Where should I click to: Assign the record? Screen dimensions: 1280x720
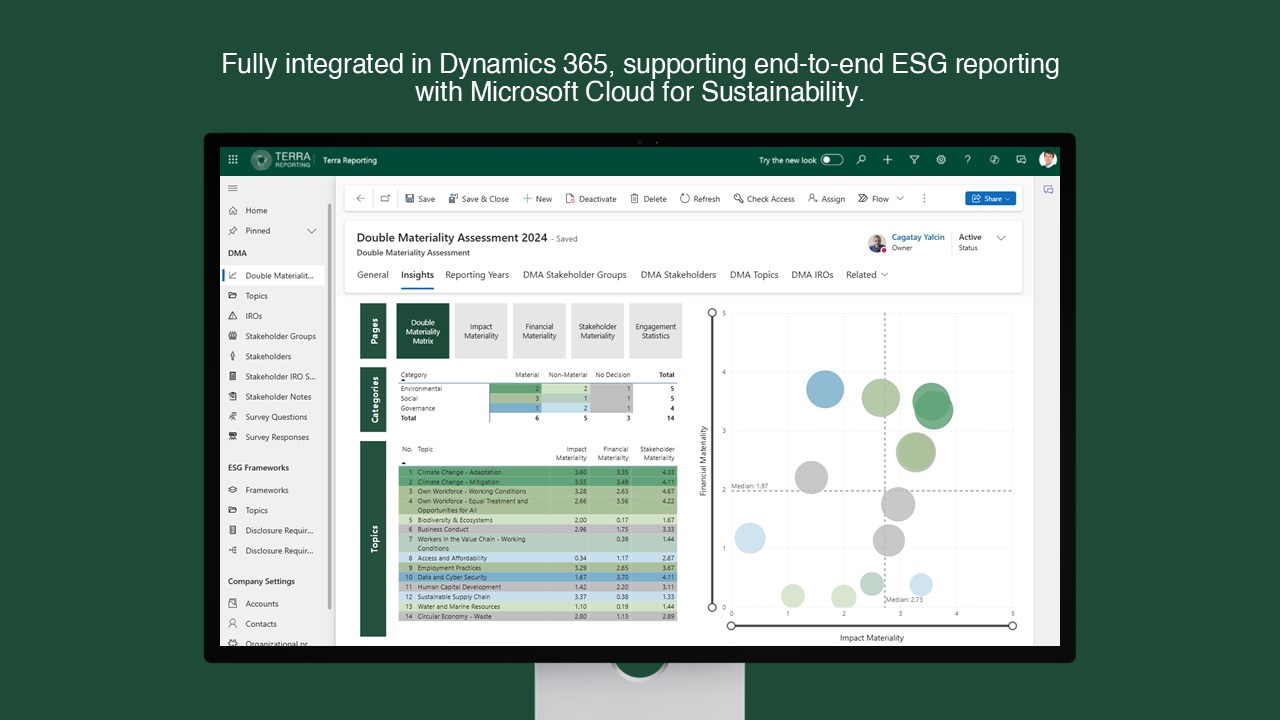point(826,199)
